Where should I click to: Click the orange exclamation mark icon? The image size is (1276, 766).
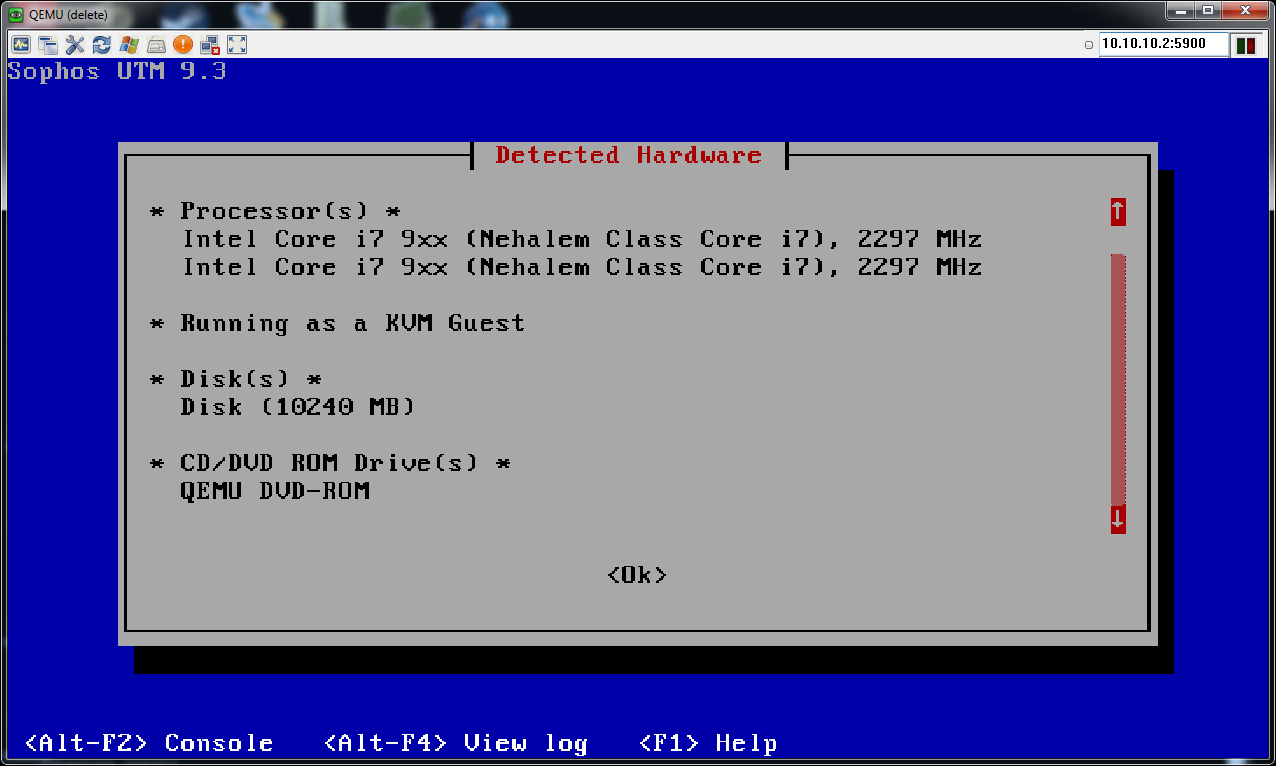183,44
